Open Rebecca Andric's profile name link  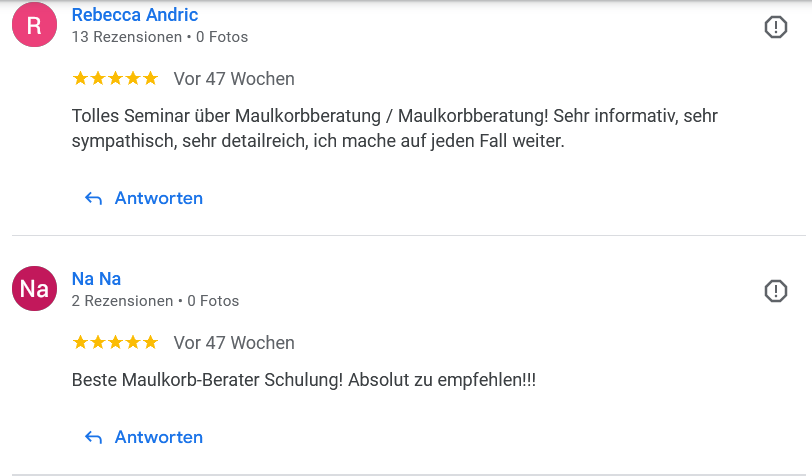135,15
